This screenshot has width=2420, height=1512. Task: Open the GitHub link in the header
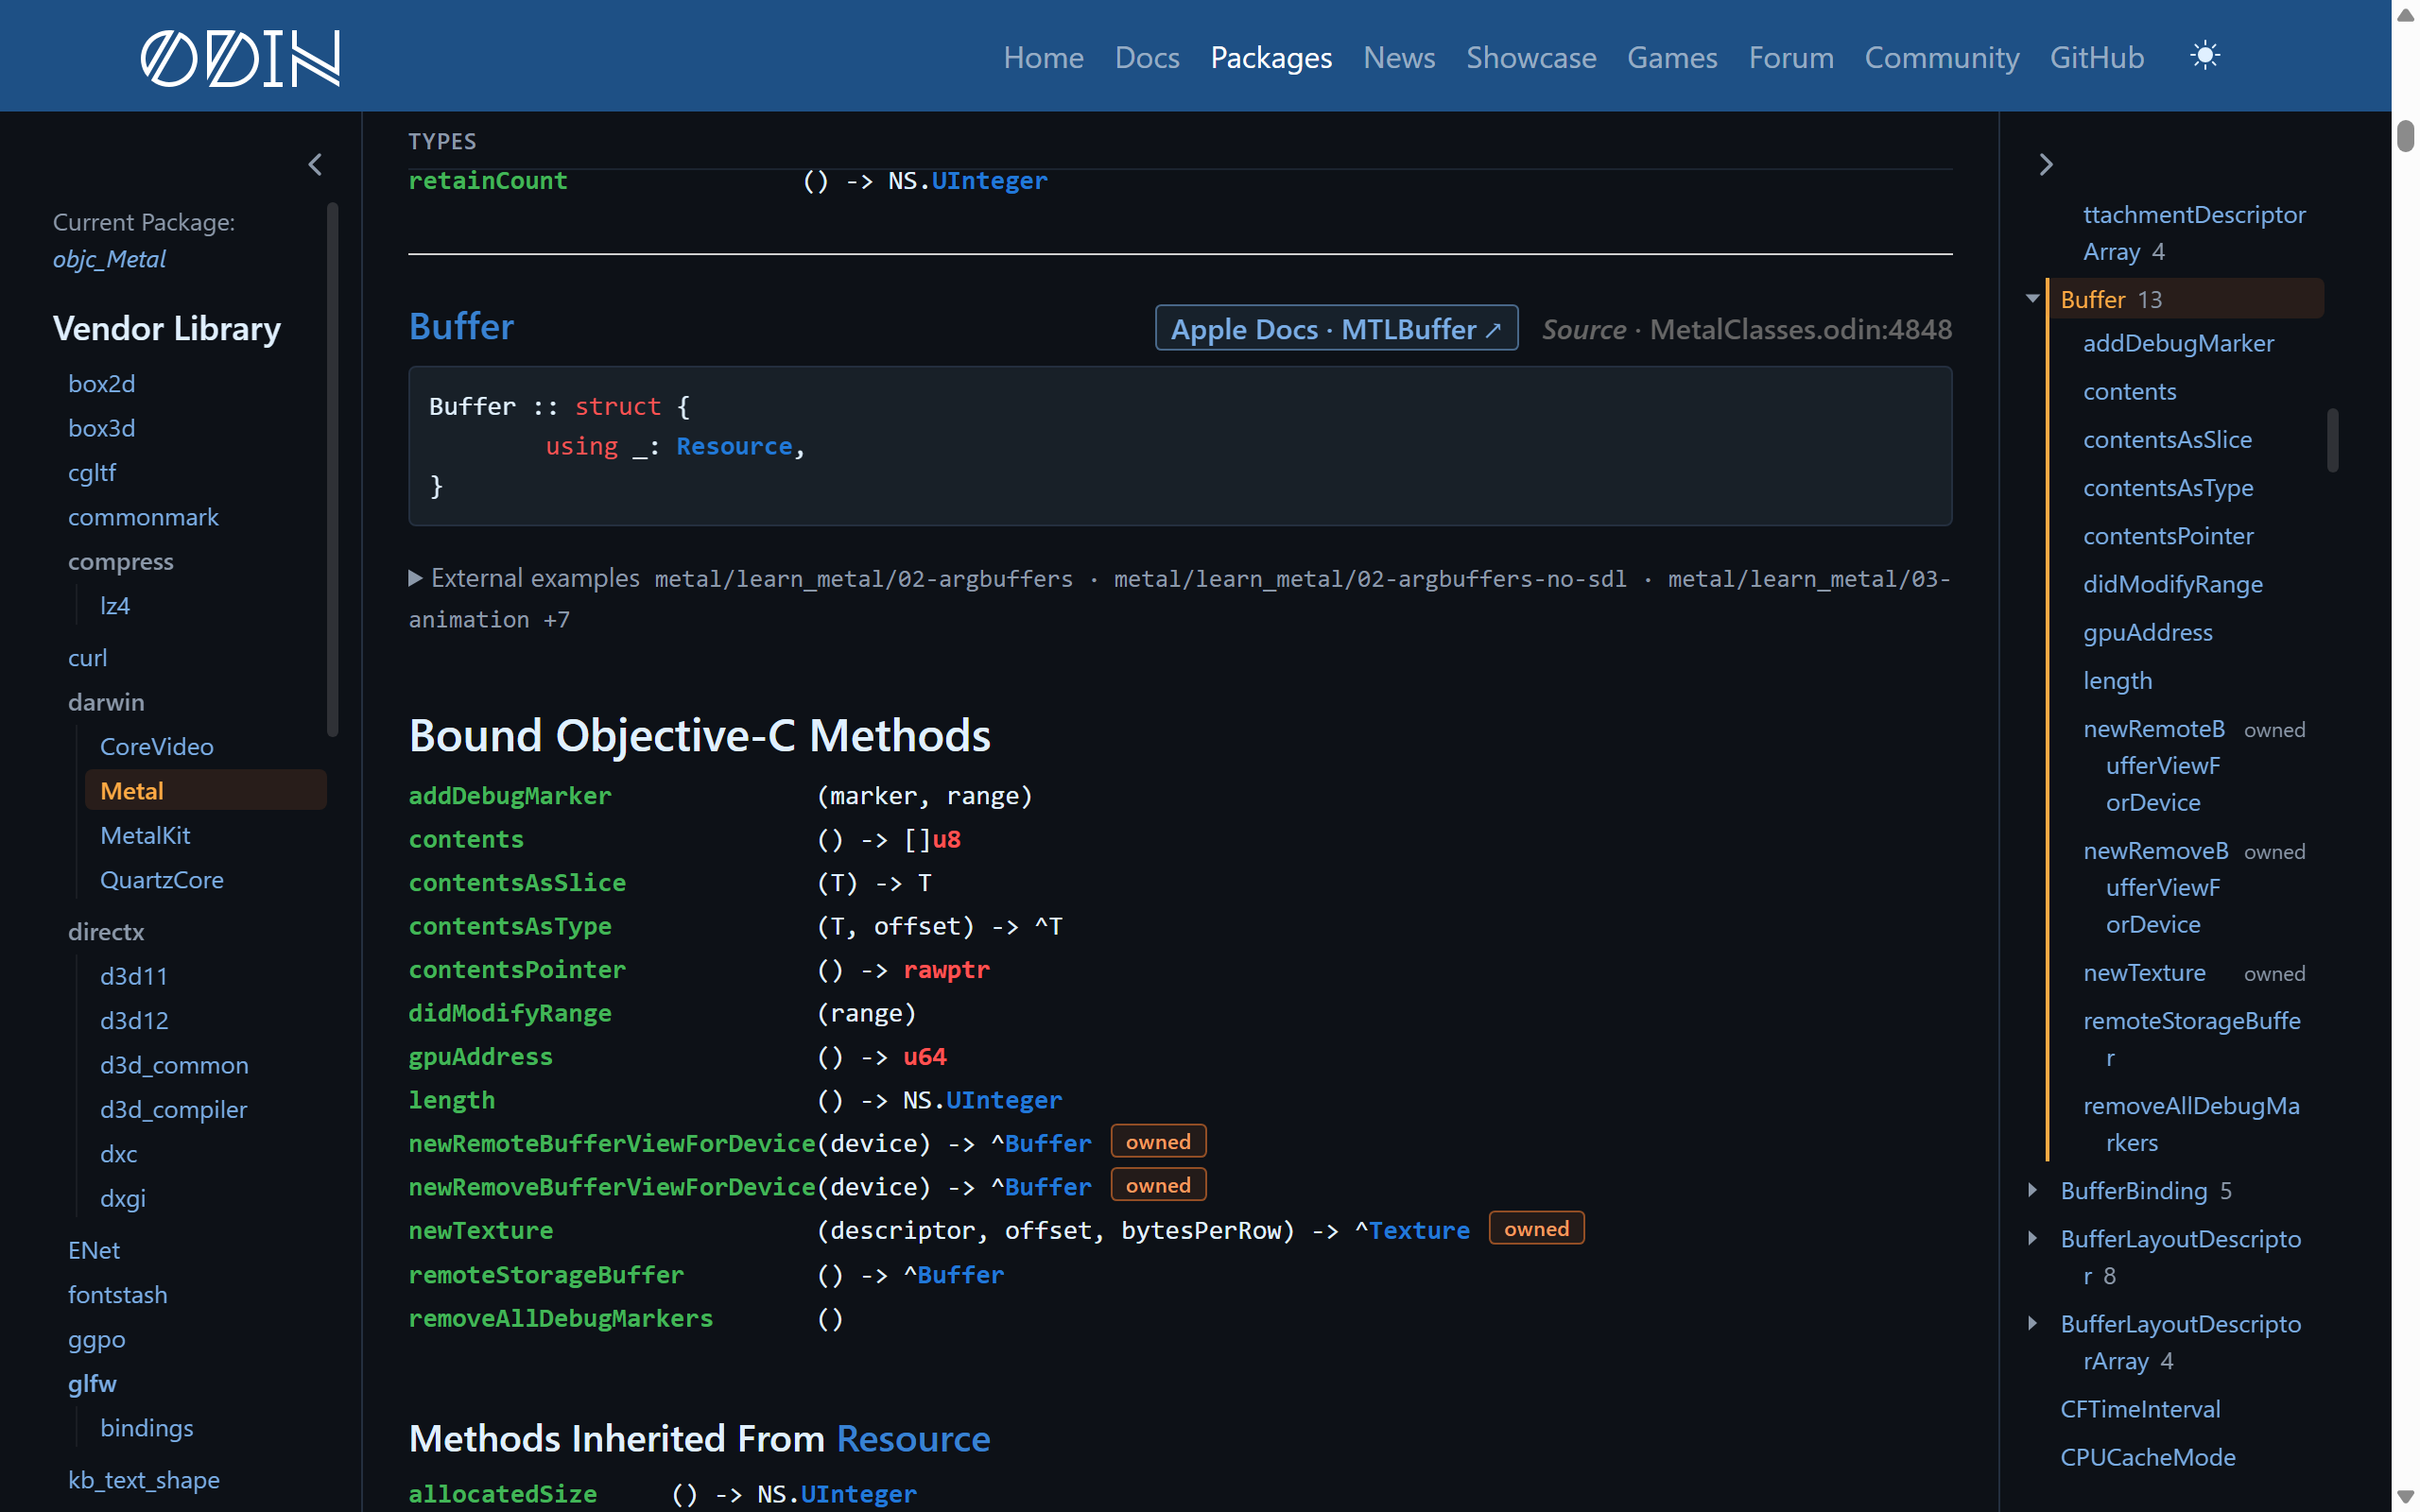2097,57
